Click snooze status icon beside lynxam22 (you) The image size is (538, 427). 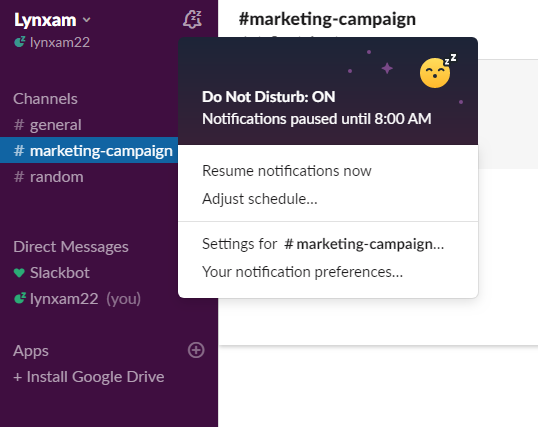point(20,298)
